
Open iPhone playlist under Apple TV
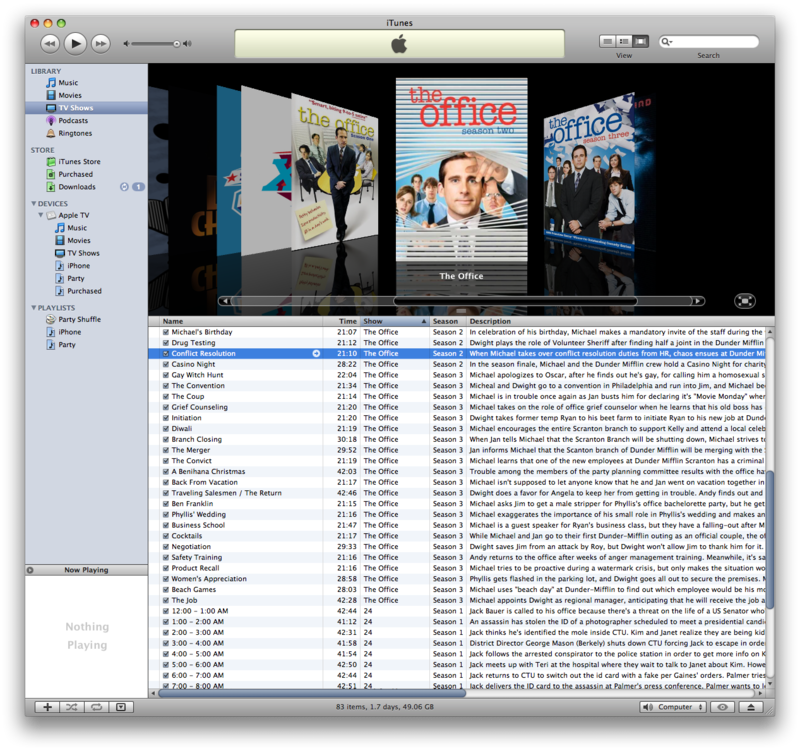click(79, 266)
